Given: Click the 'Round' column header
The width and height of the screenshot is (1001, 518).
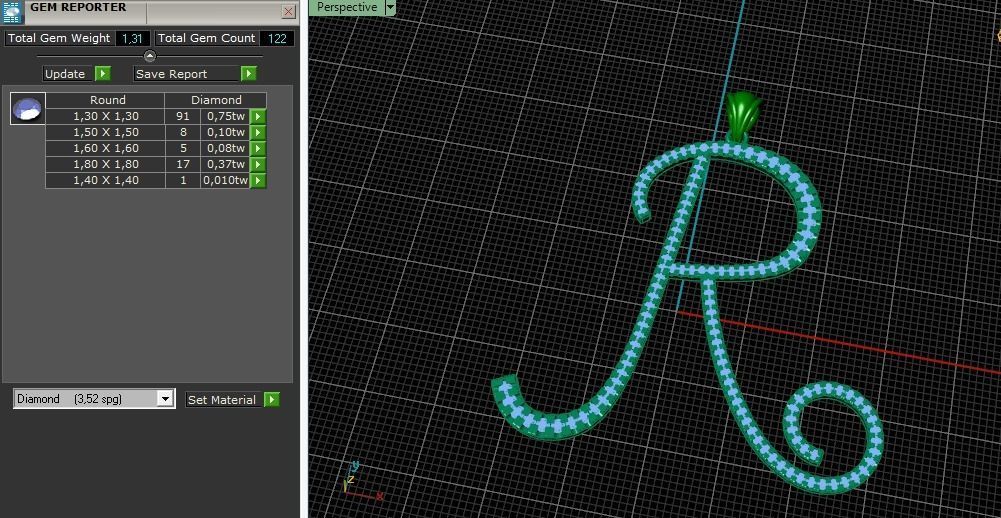Looking at the screenshot, I should (105, 100).
